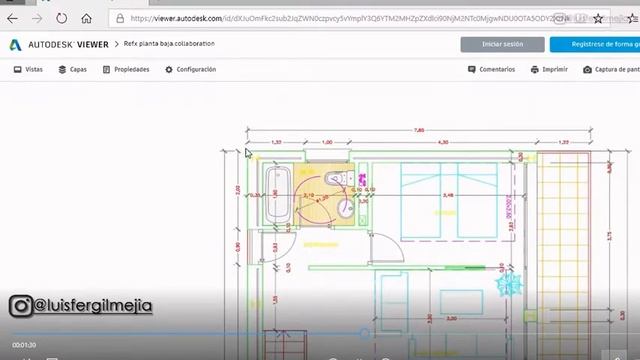Go back with the browser back arrow
This screenshot has width=640, height=360.
point(12,18)
